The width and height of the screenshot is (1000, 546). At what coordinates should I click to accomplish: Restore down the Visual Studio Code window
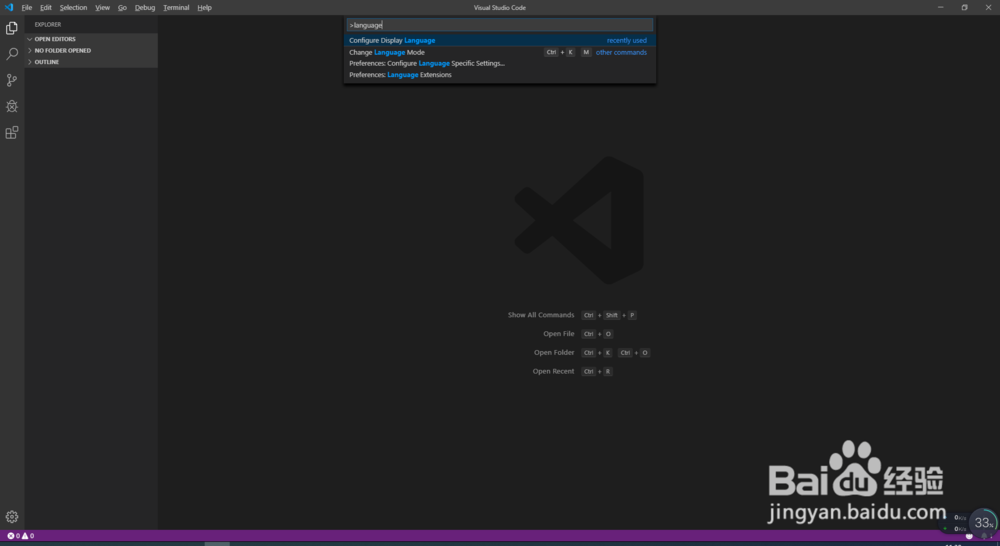964,8
